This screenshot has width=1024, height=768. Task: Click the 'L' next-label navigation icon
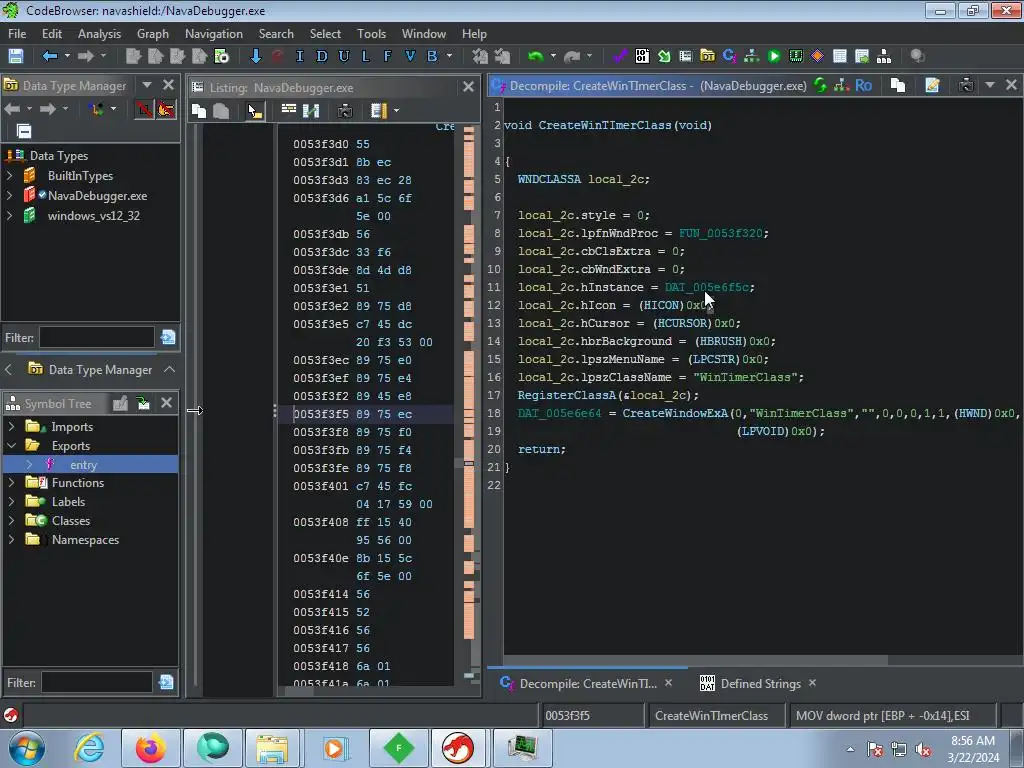[366, 56]
